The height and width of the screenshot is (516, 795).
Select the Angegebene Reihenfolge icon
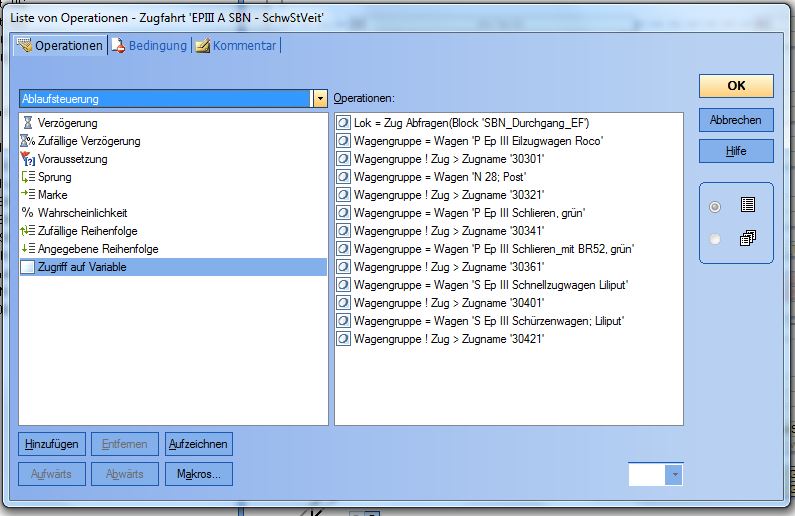pos(28,249)
